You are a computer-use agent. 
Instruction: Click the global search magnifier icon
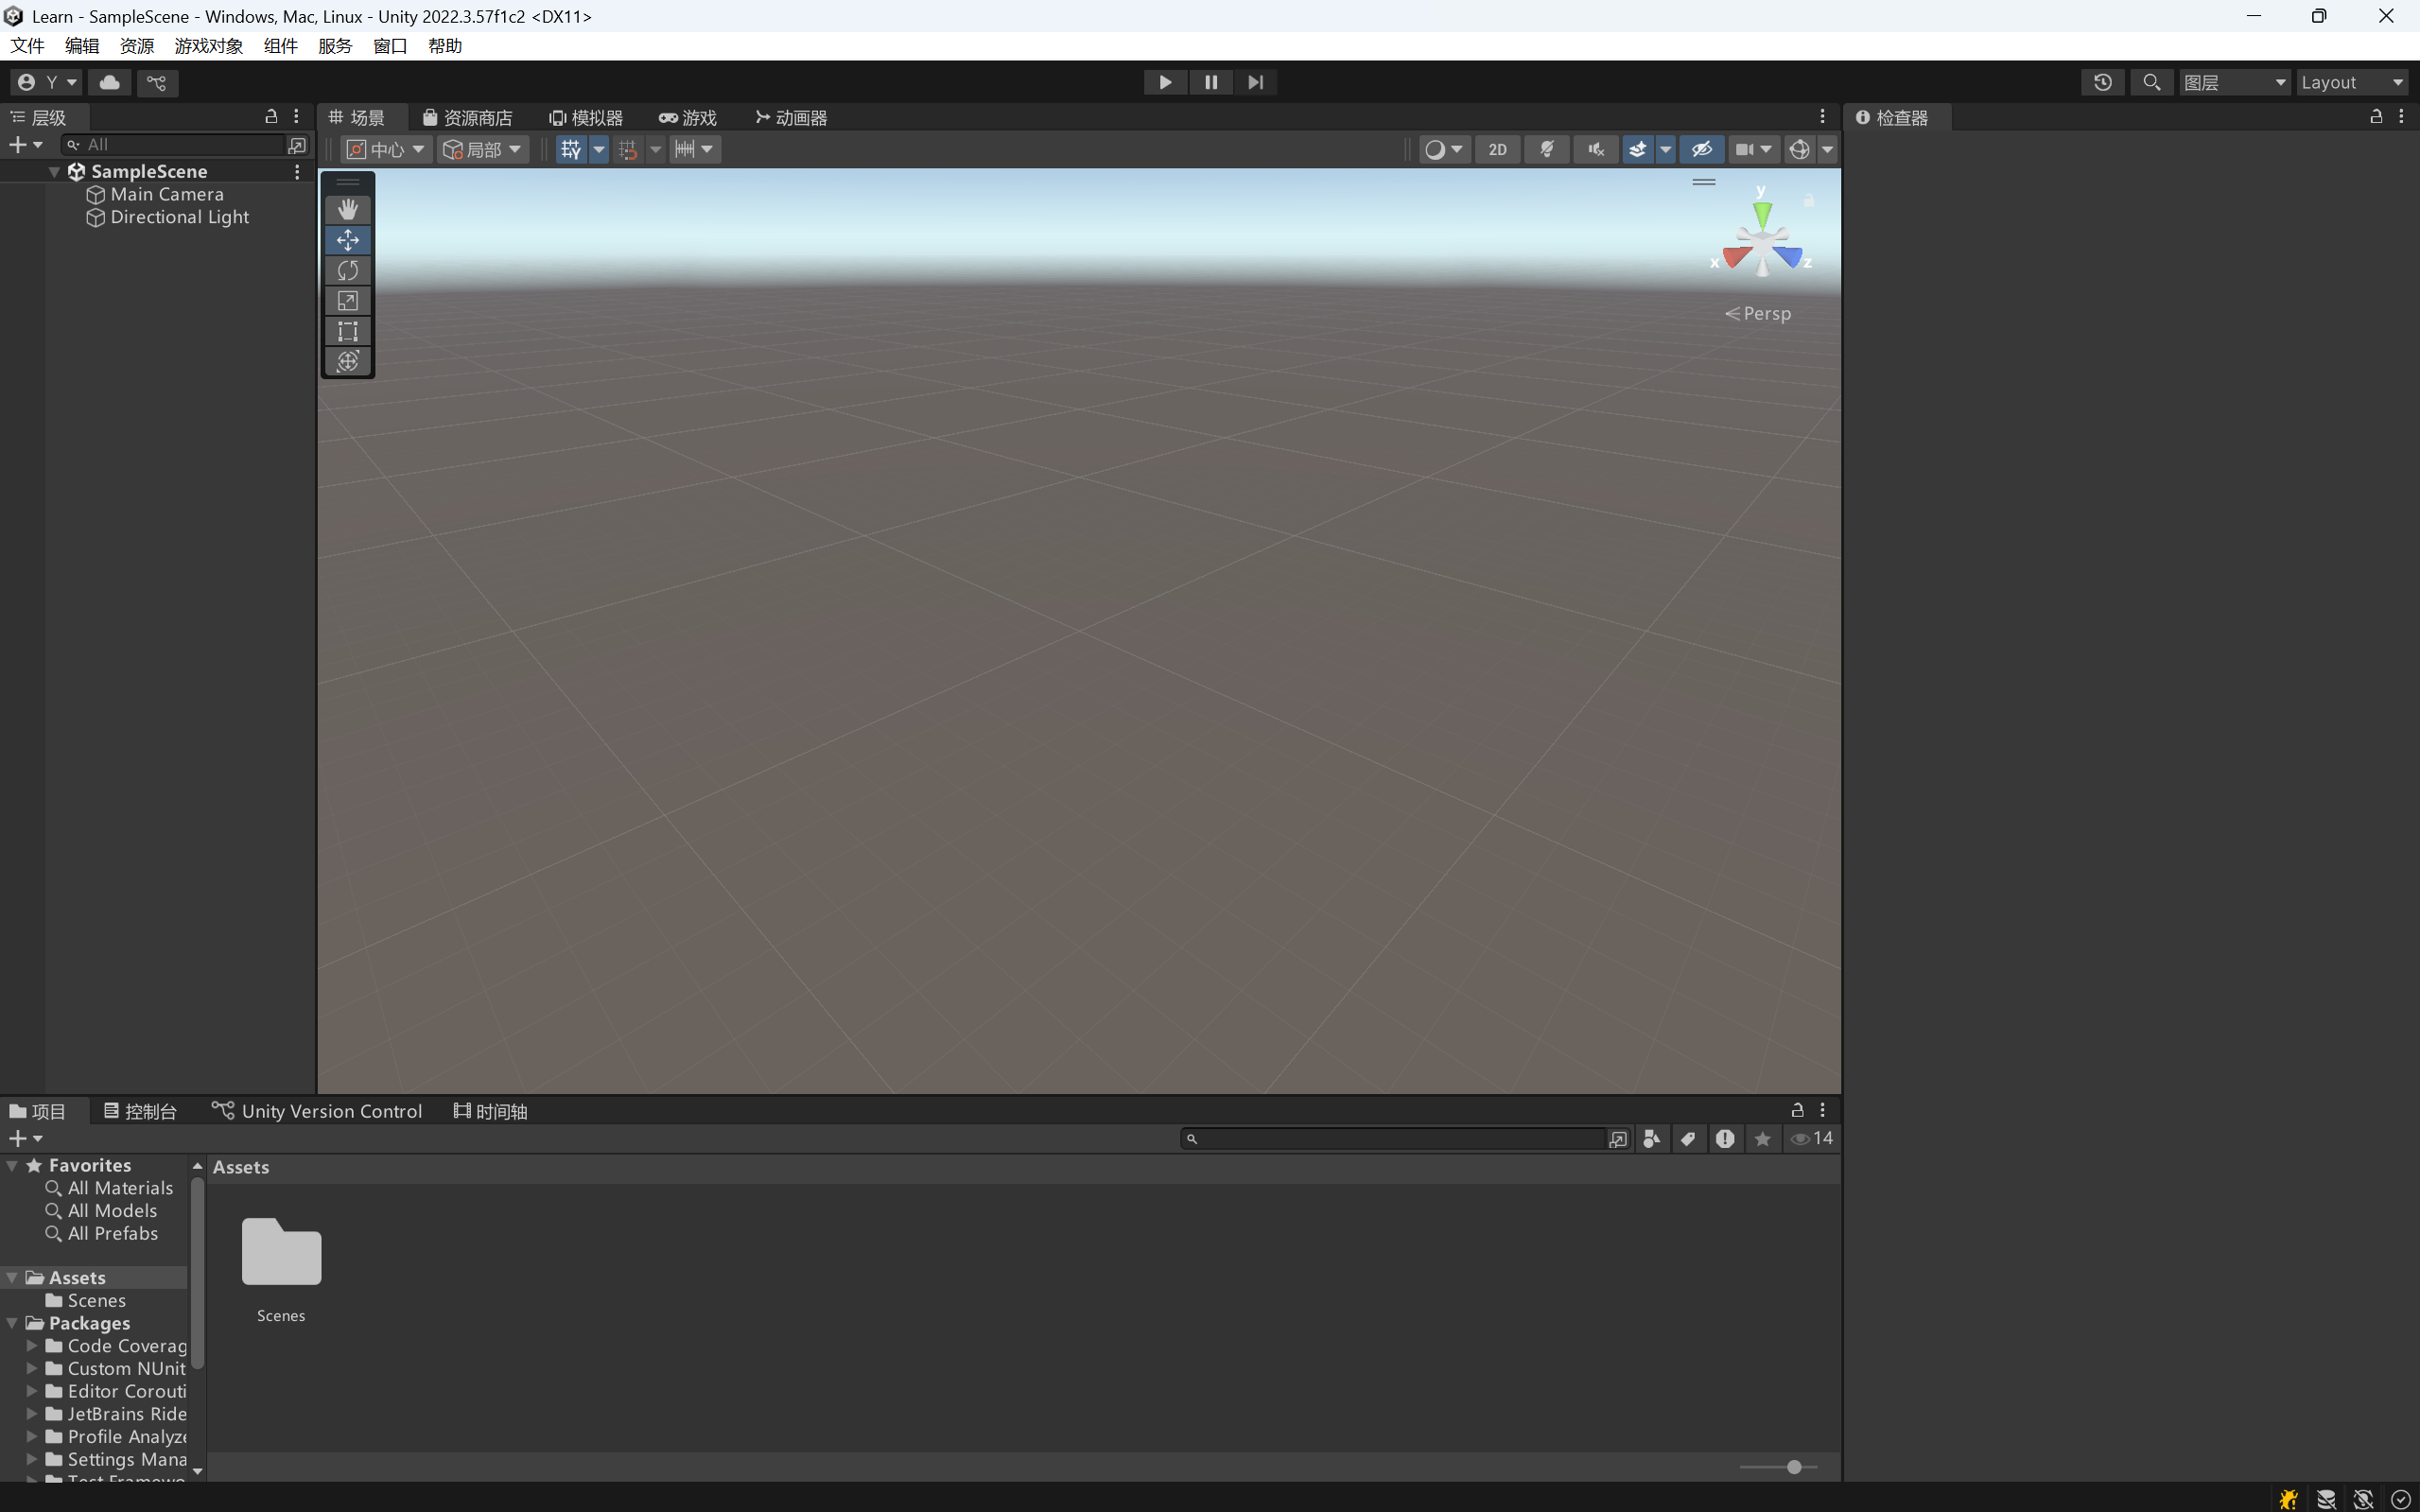[2152, 82]
